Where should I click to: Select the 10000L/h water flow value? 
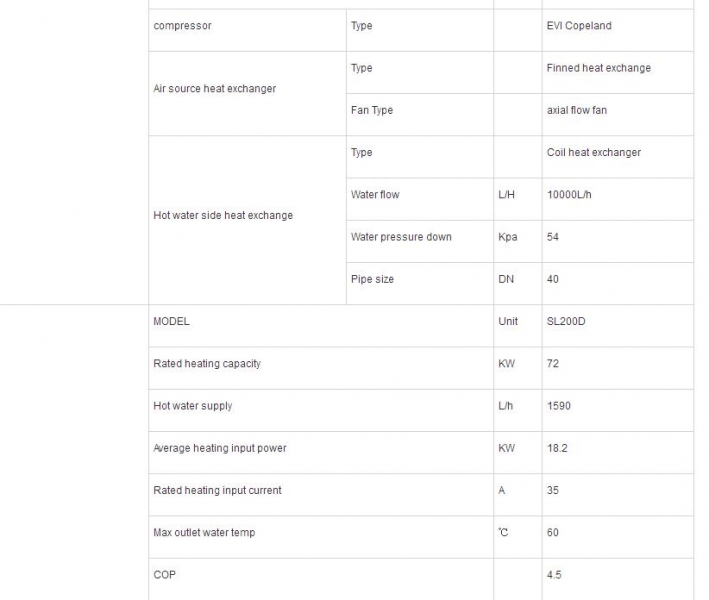click(569, 195)
